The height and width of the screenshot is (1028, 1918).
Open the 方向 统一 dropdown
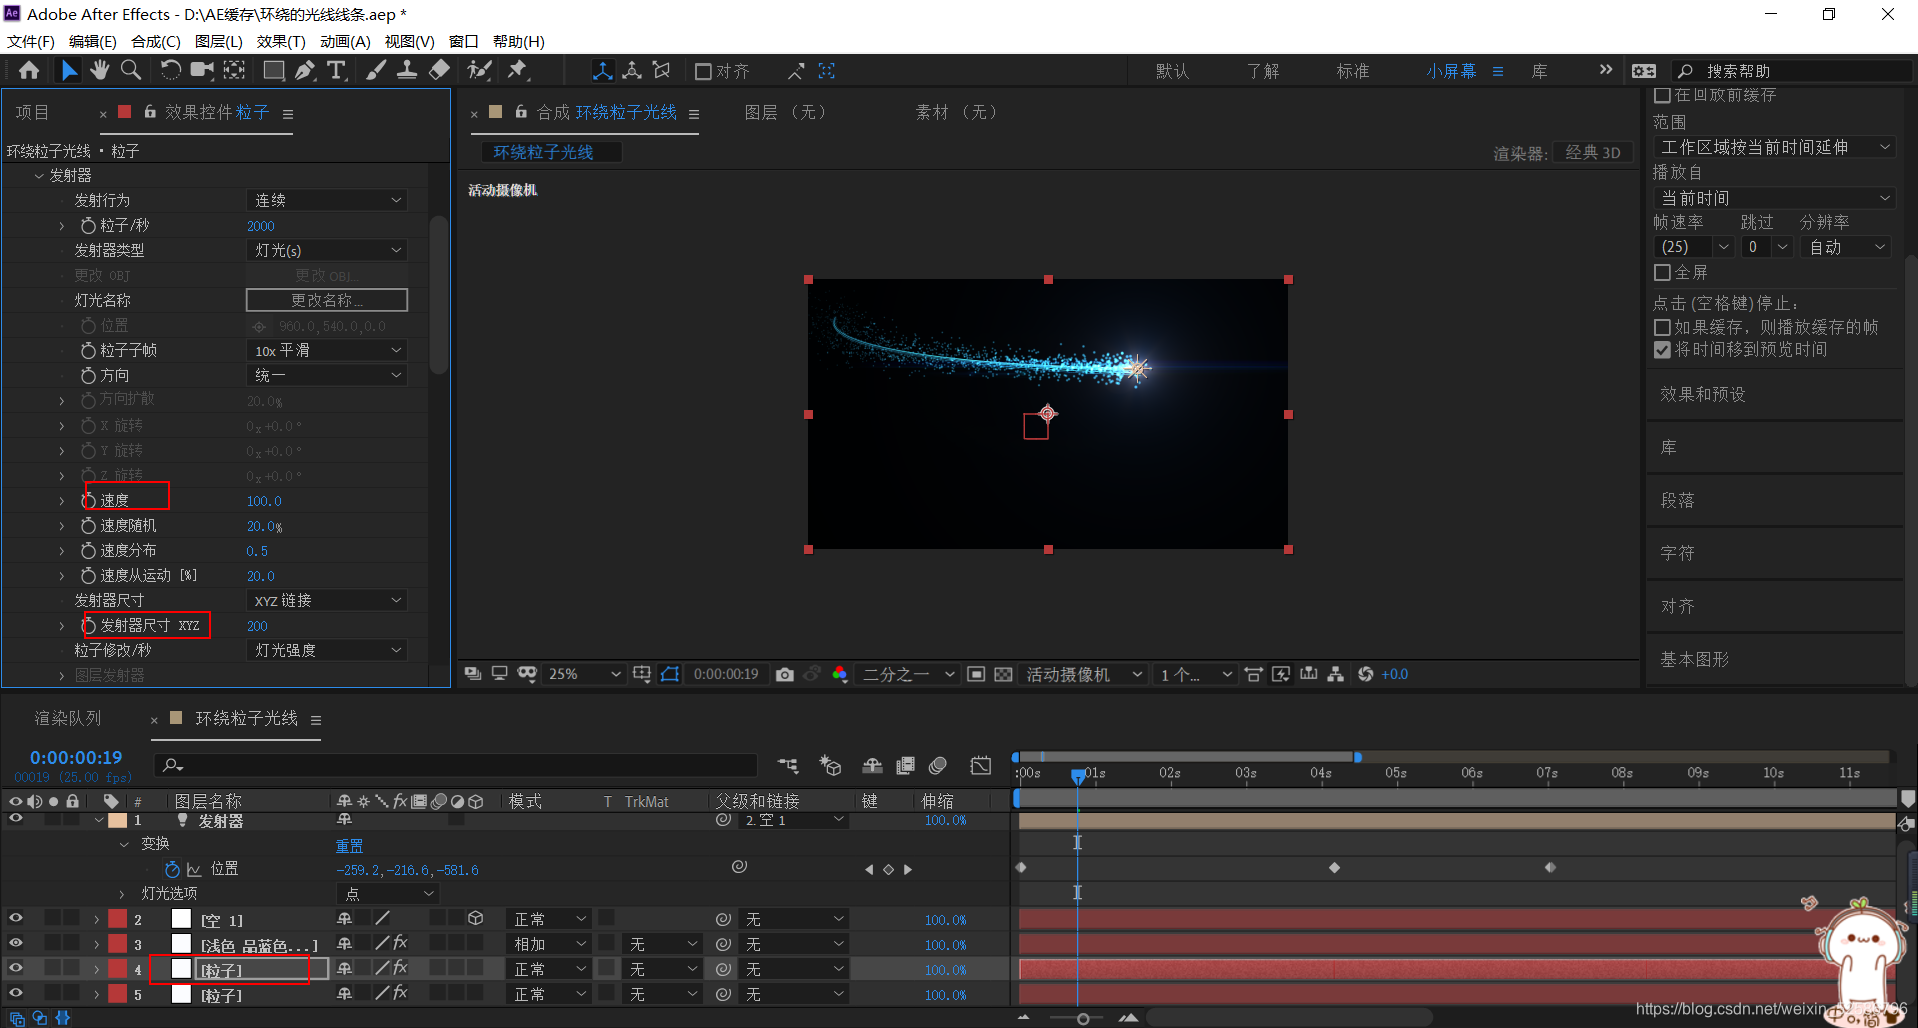tap(327, 375)
